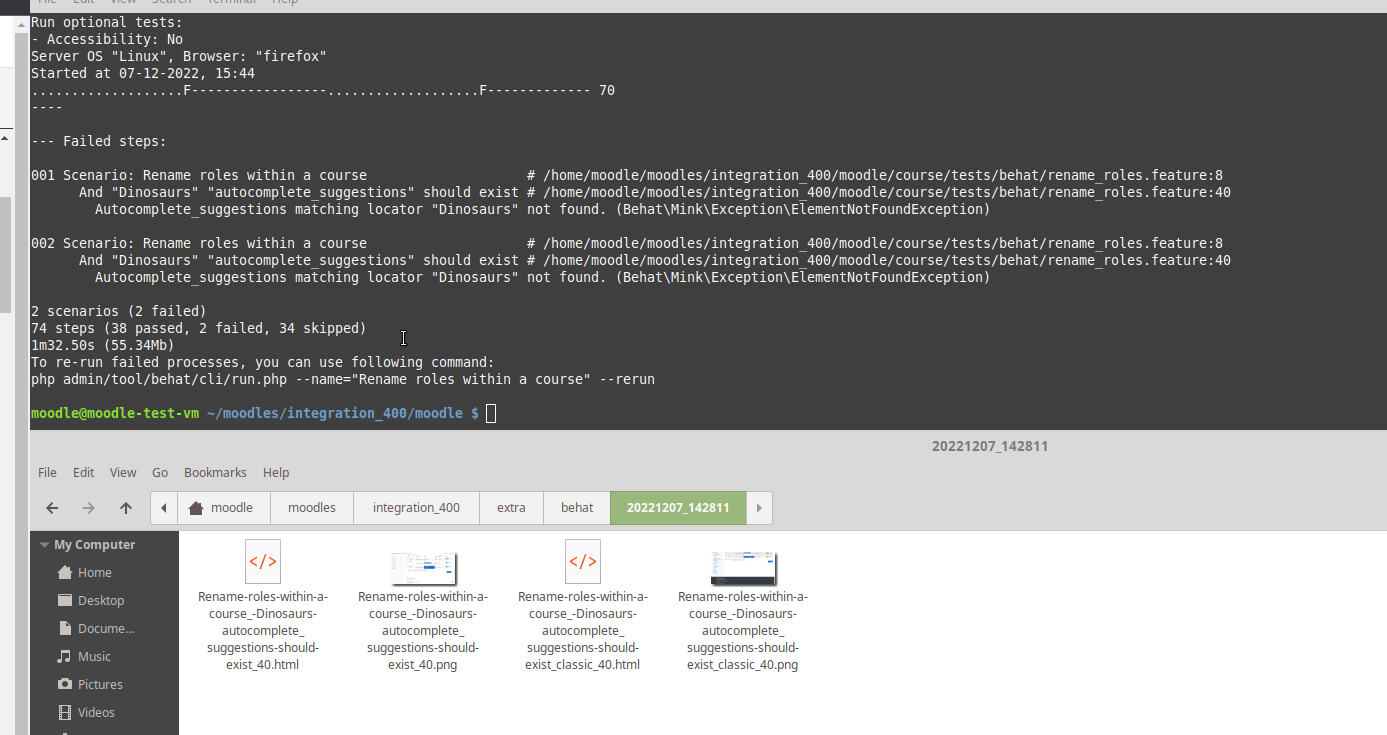Click the Music note icon in sidebar
The width and height of the screenshot is (1387, 735).
coord(65,657)
